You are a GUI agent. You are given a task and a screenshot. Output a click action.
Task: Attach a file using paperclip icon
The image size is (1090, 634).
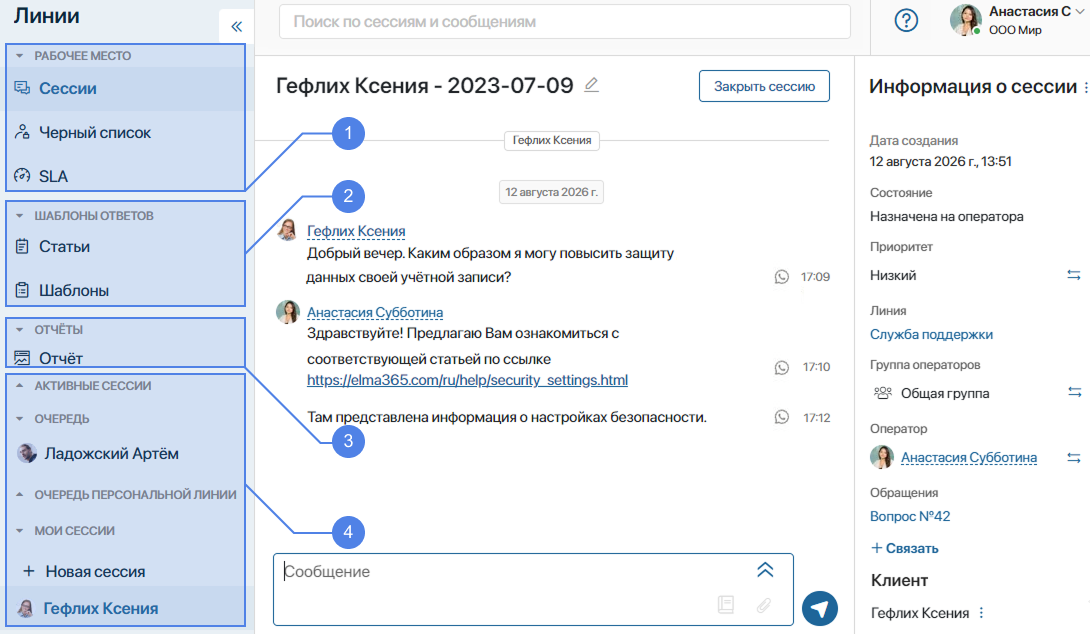(x=763, y=605)
